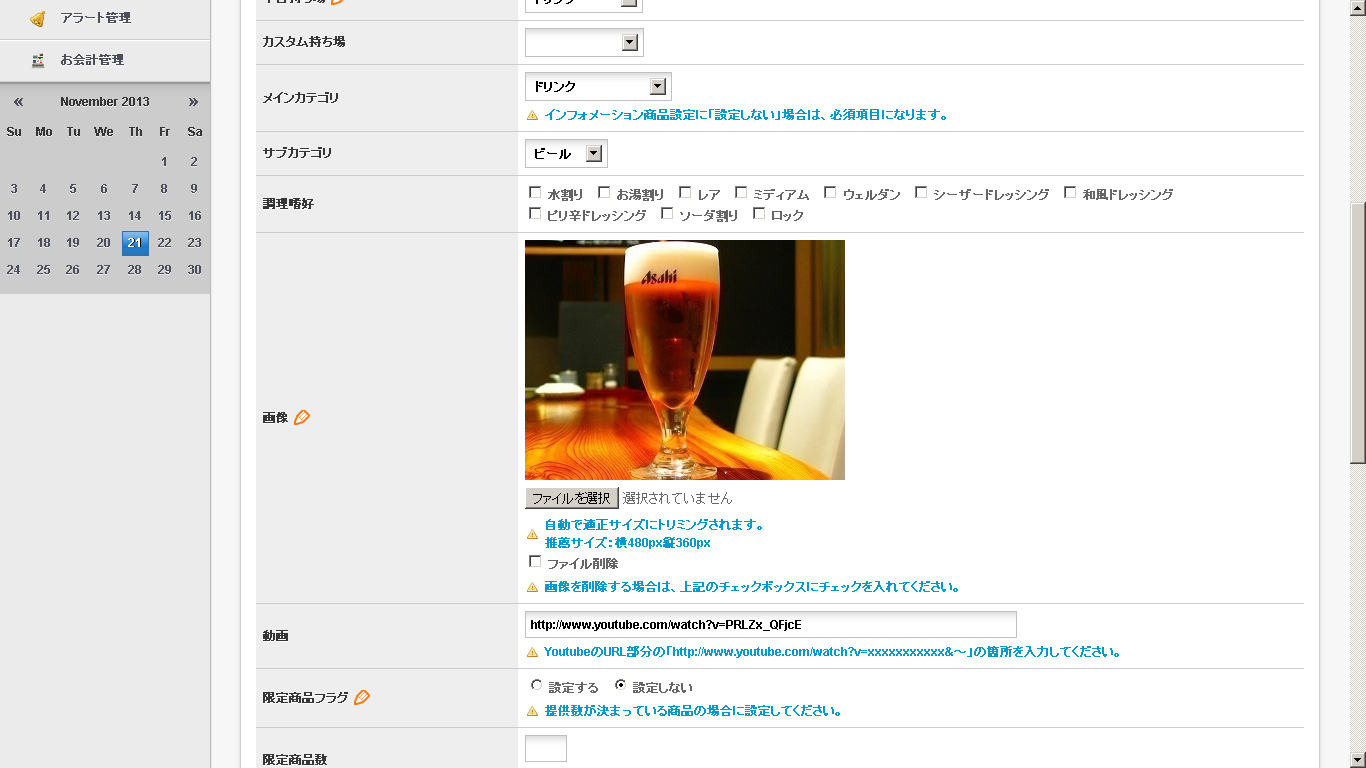Select November 30 in calendar

[194, 269]
